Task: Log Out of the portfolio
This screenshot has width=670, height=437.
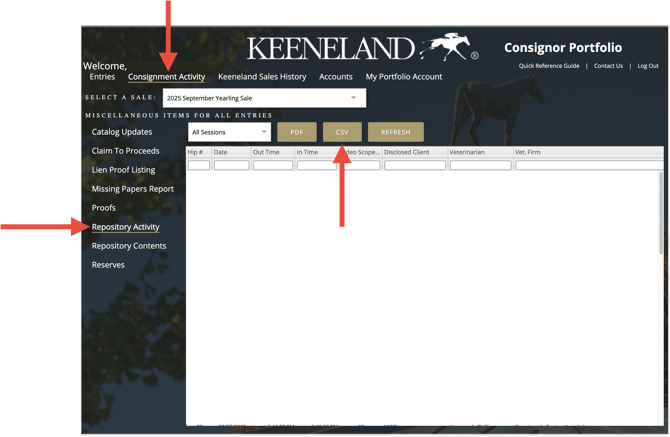Action: pos(648,66)
